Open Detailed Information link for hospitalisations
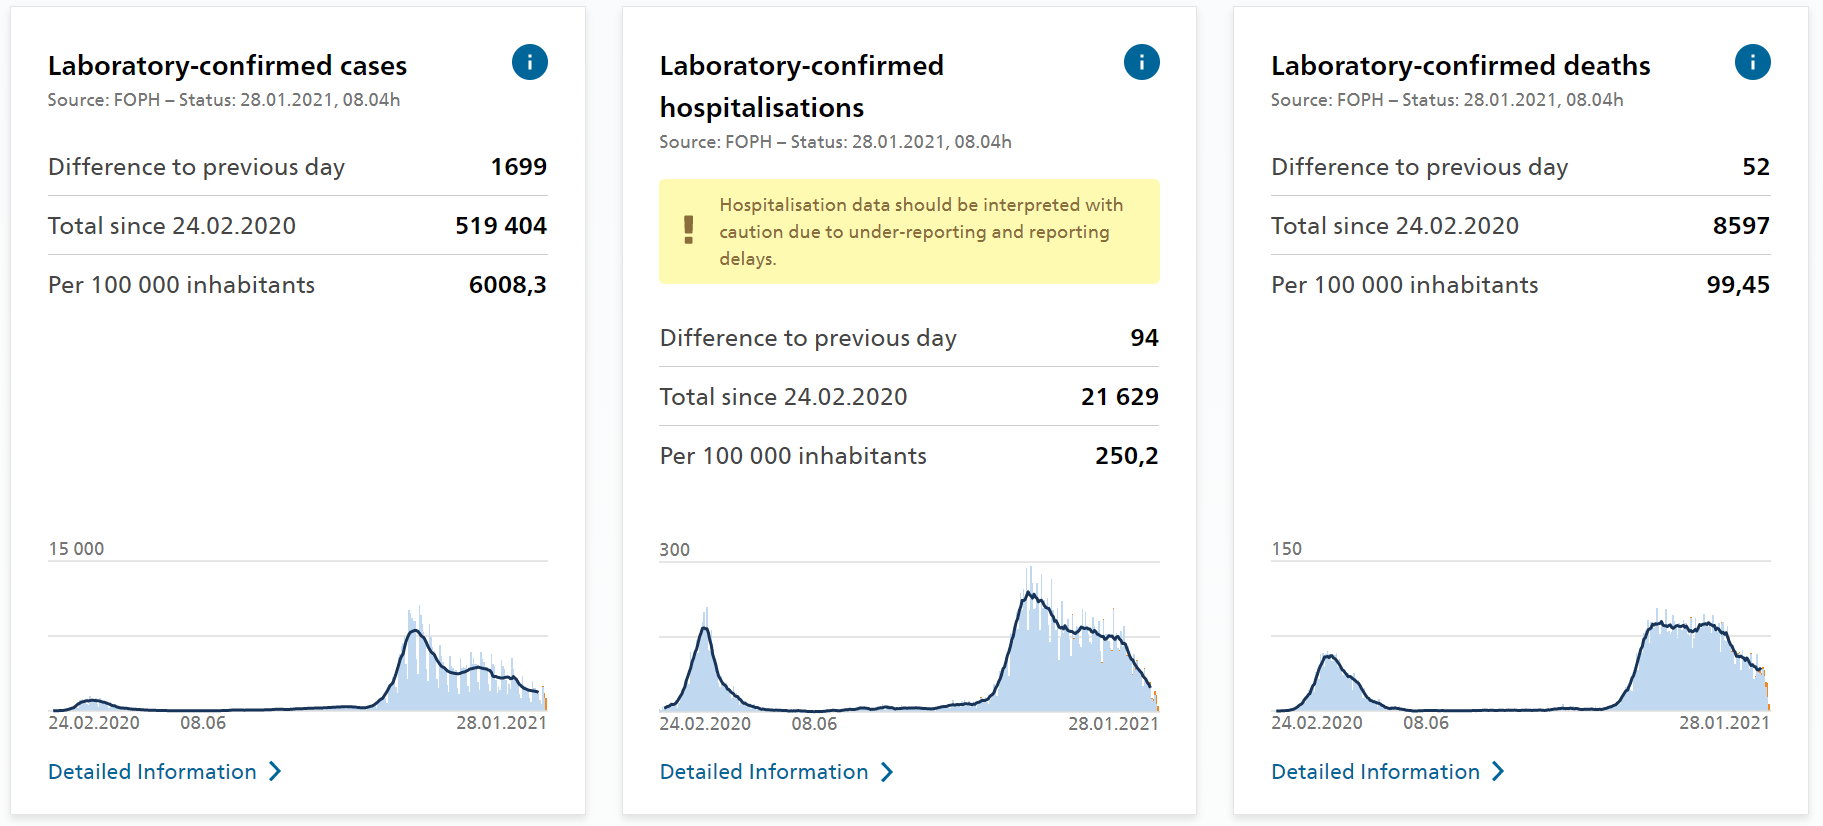Screen dimensions: 1823x826 [764, 771]
